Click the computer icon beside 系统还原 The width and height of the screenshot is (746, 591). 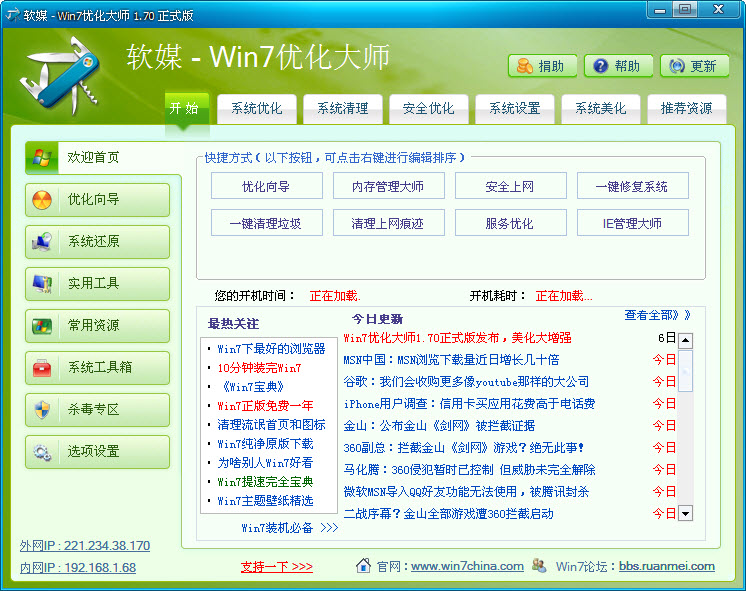click(42, 242)
